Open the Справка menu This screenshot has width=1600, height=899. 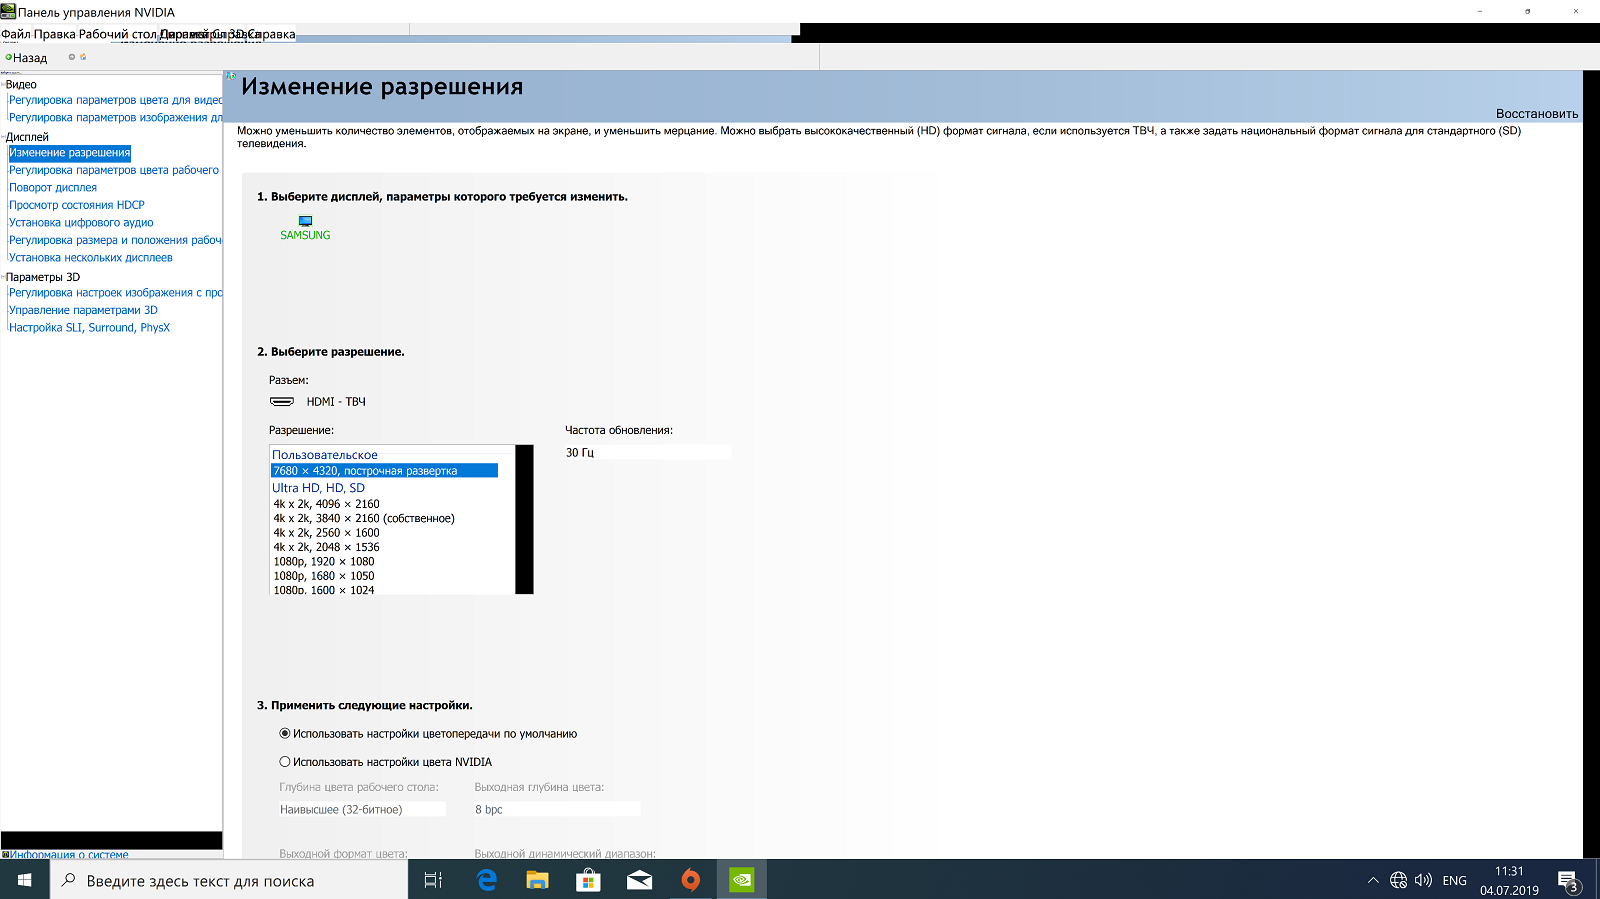point(271,34)
